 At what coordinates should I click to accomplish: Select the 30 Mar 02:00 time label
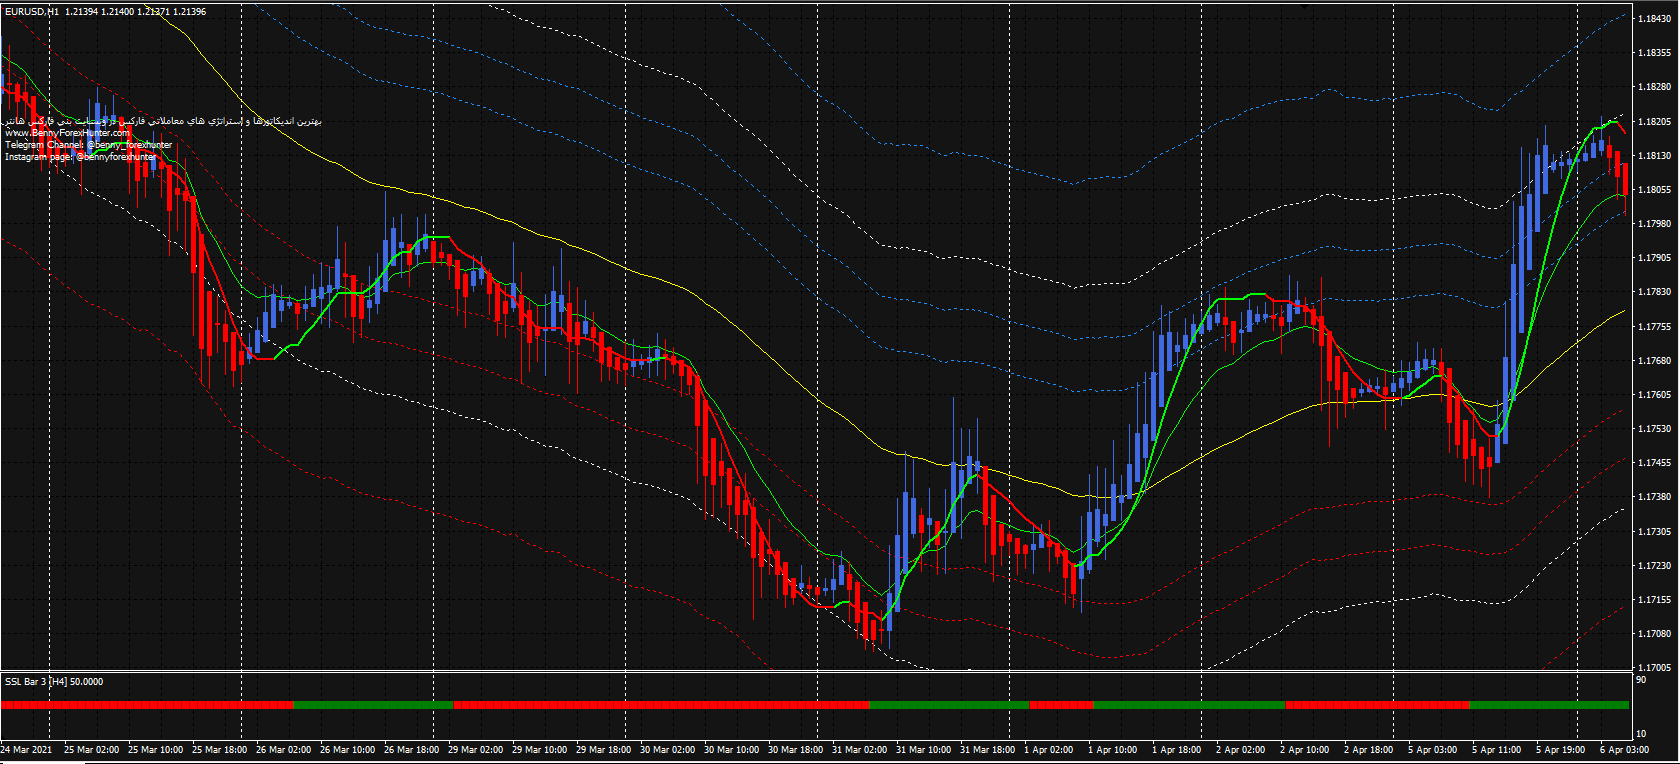click(667, 749)
